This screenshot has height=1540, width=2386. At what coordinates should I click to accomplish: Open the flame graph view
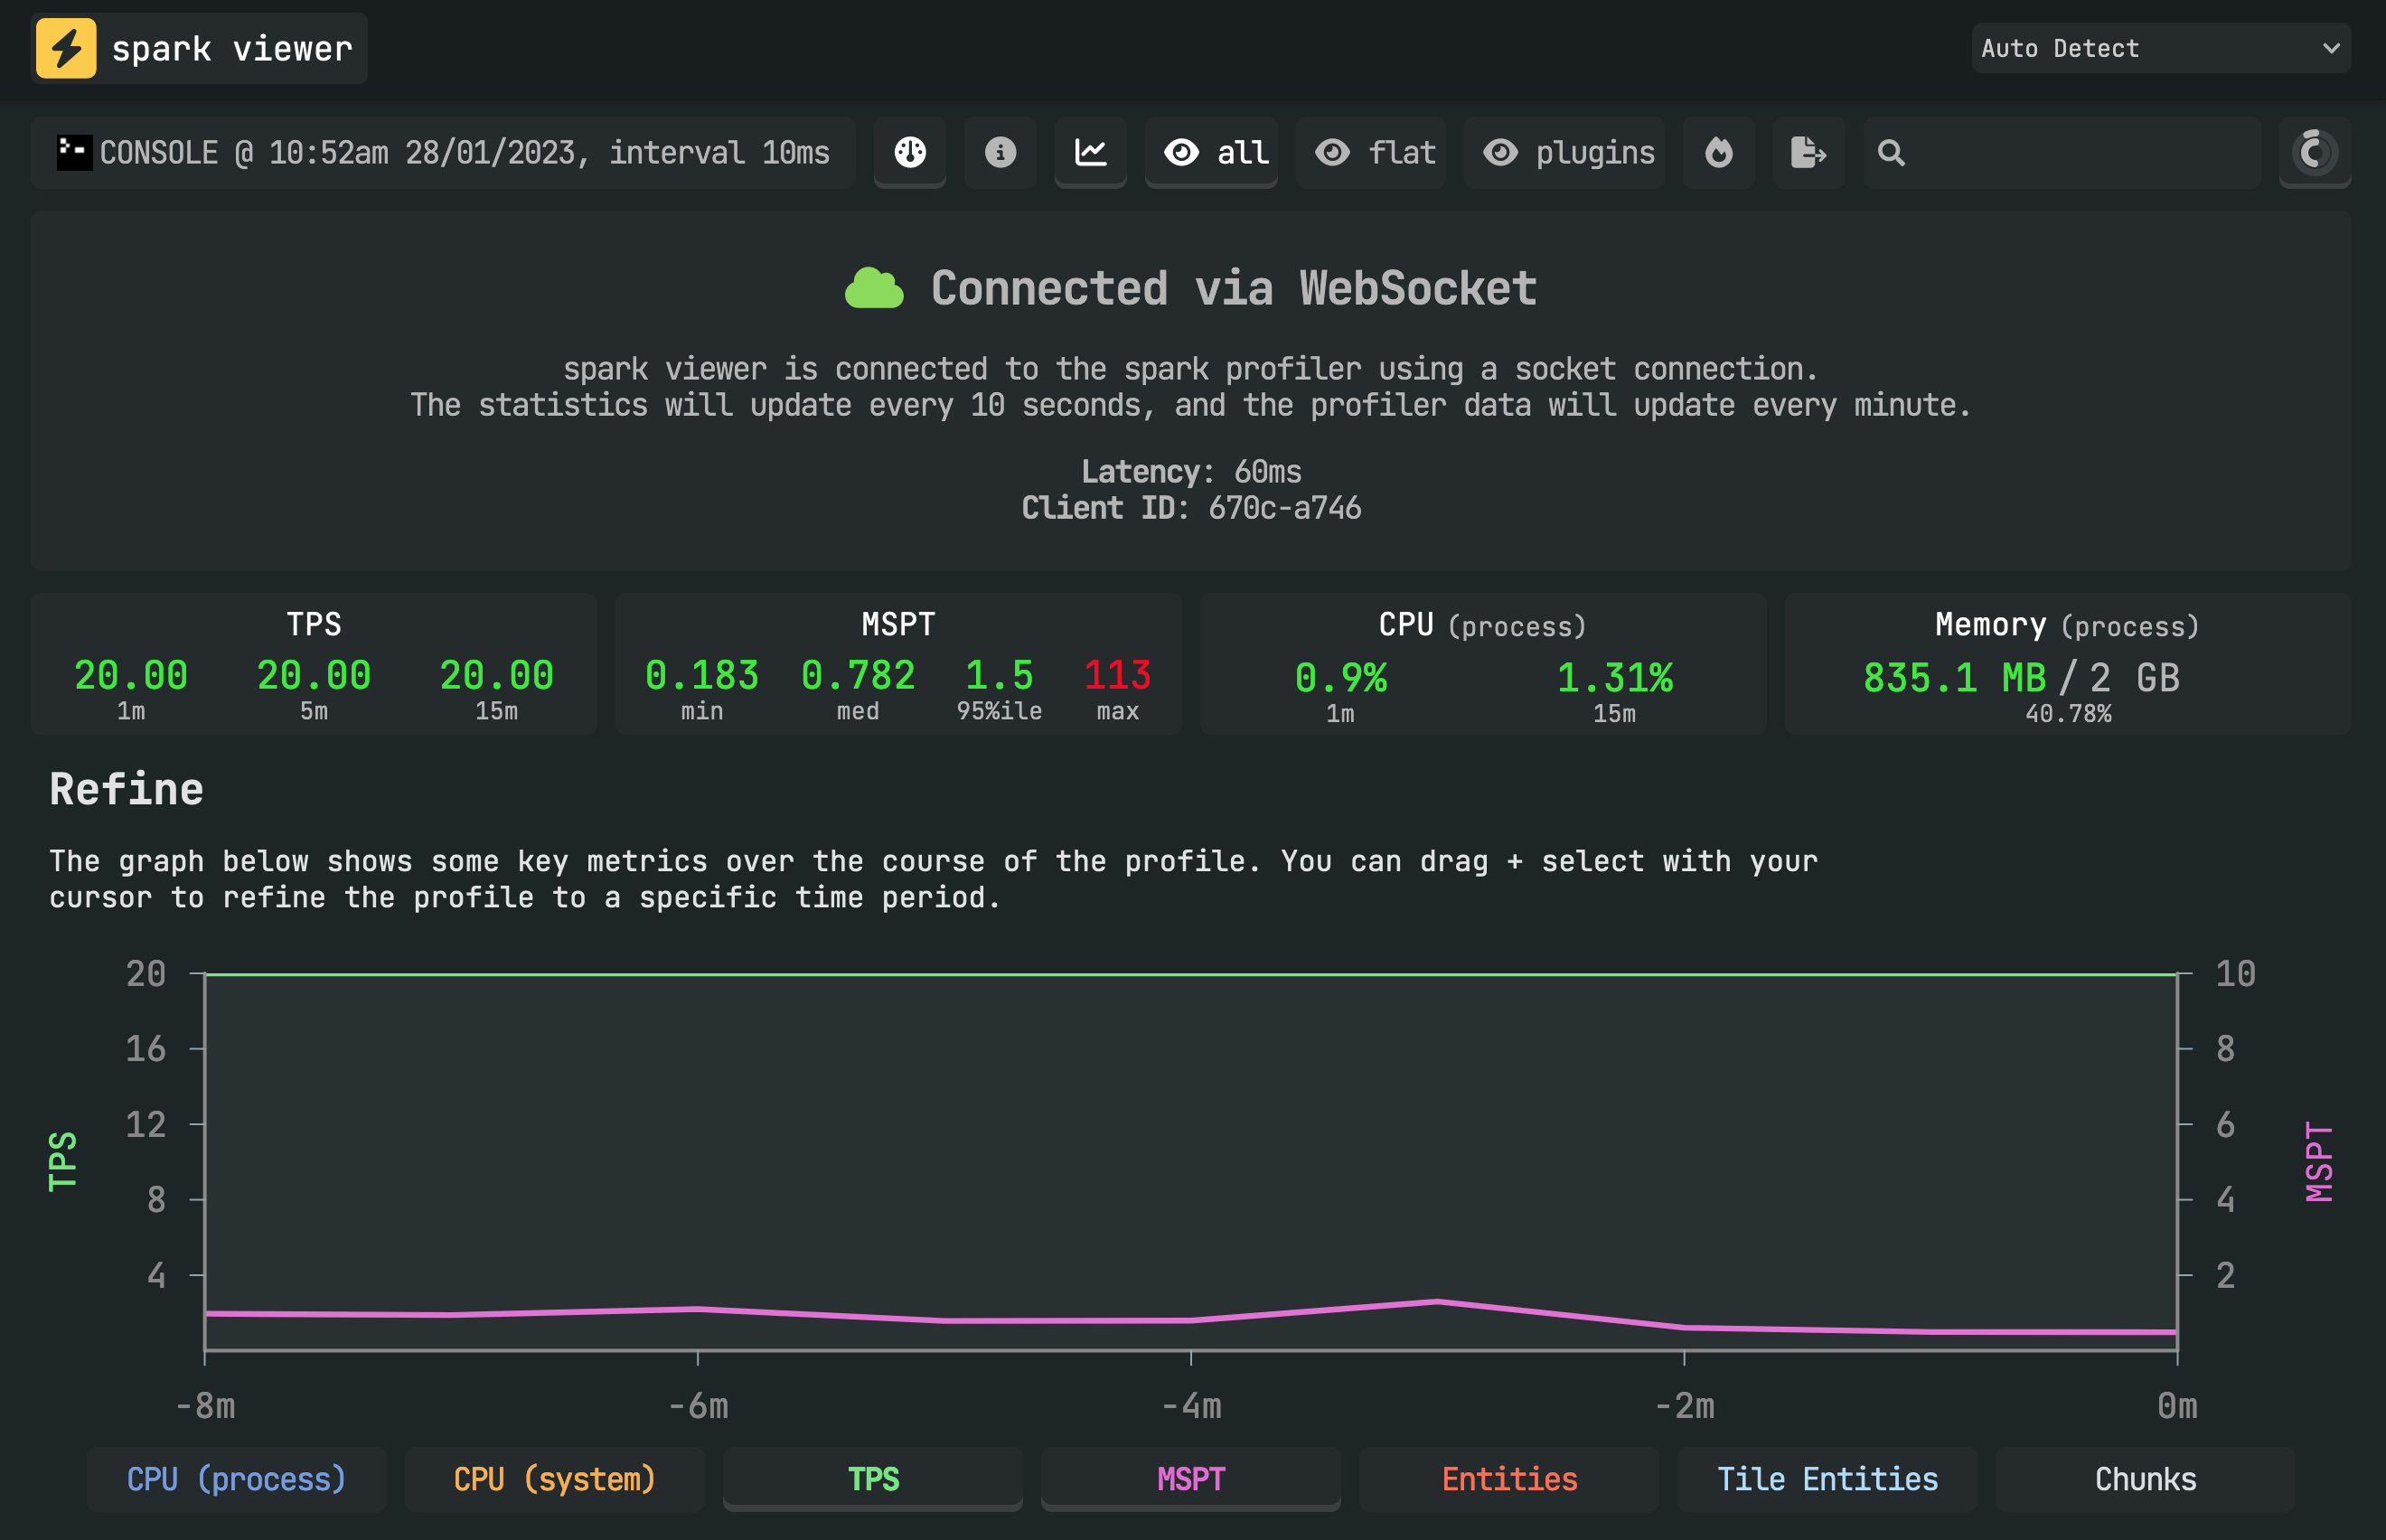[1718, 152]
